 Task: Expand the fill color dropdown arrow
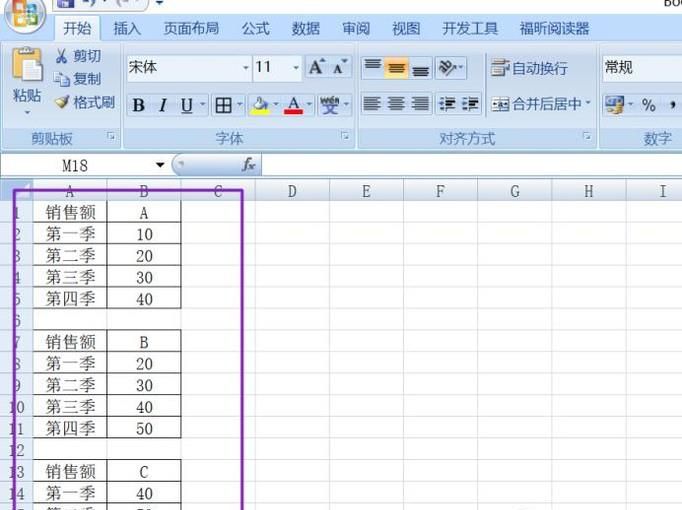pyautogui.click(x=275, y=104)
